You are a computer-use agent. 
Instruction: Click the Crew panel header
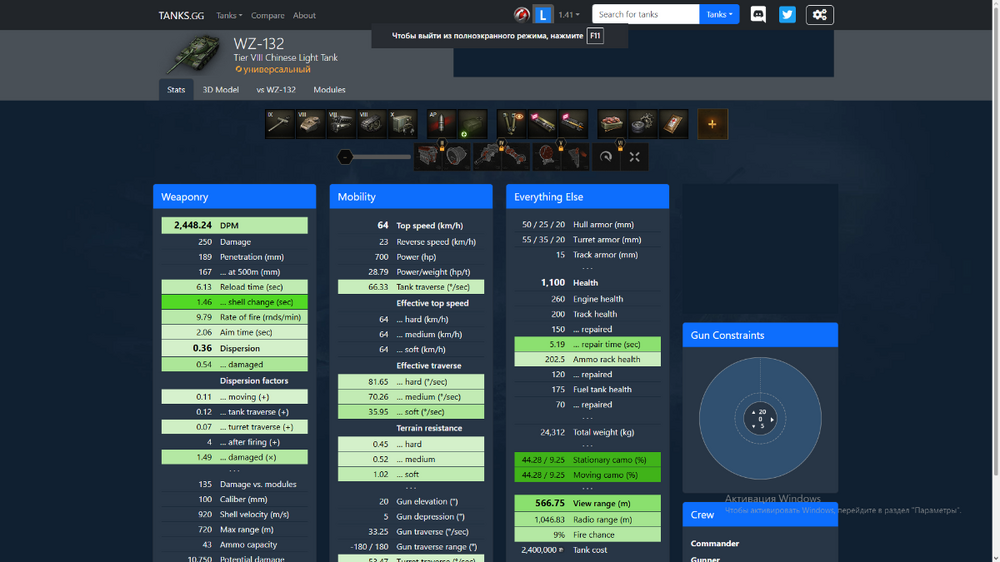(760, 515)
